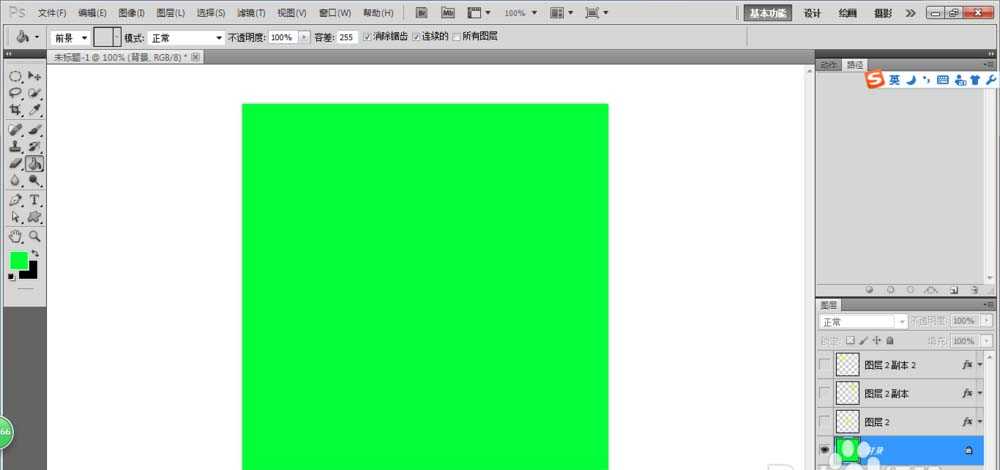This screenshot has width=1000, height=470.
Task: Uncheck the anti-alias (消除锯齿) checkbox
Action: coord(367,36)
